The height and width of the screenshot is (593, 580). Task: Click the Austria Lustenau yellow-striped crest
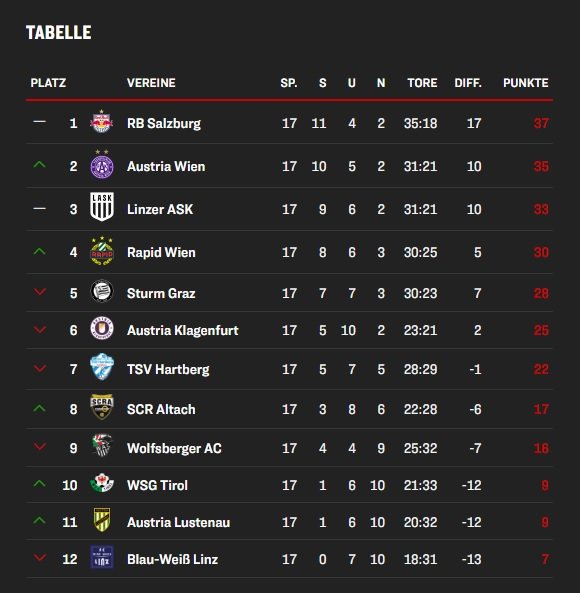tap(102, 520)
